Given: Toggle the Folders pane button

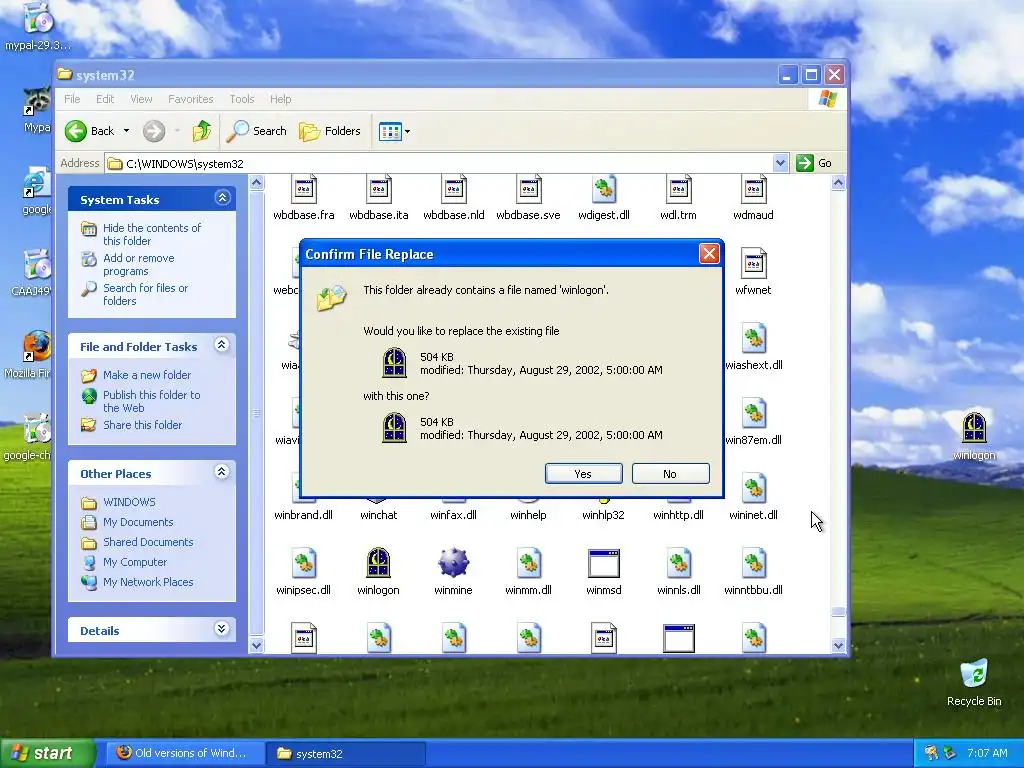Looking at the screenshot, I should tap(330, 131).
